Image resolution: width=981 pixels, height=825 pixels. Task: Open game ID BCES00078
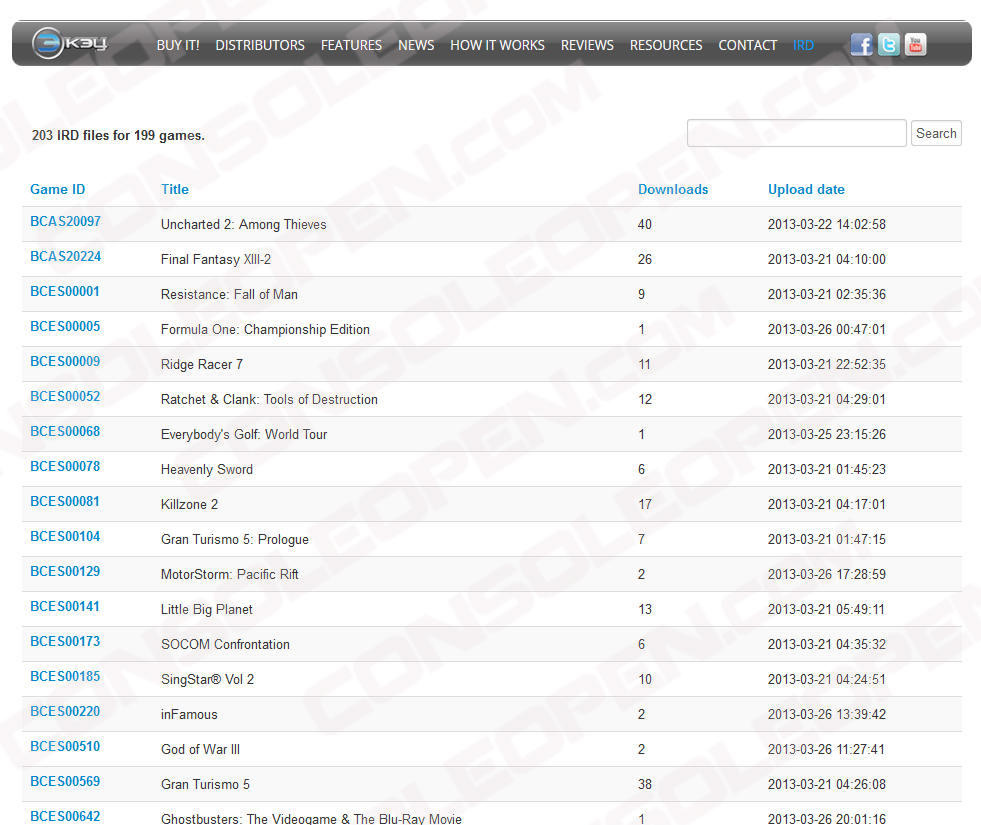pyautogui.click(x=65, y=467)
